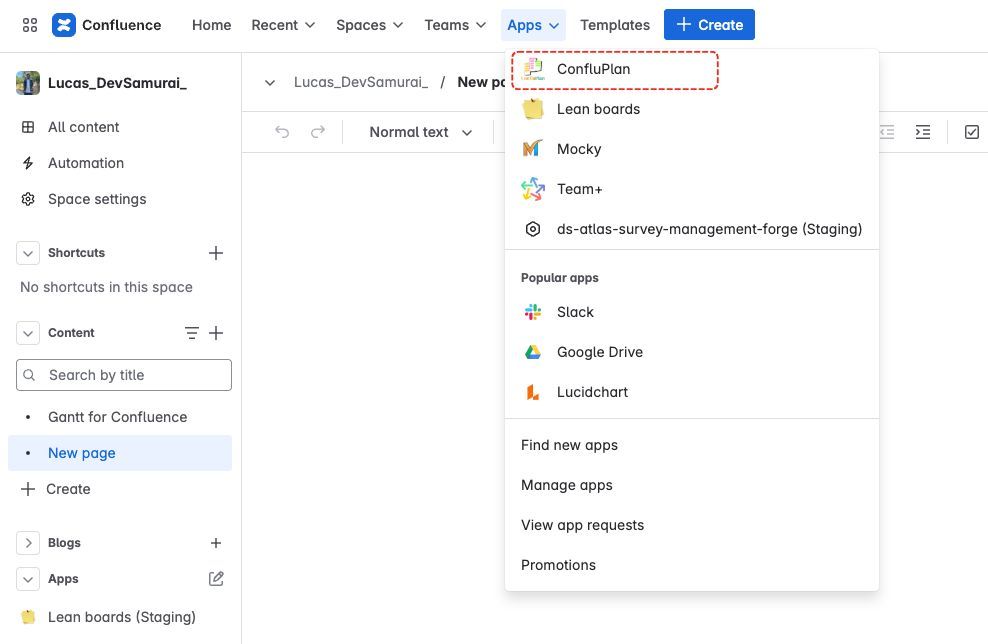This screenshot has width=988, height=644.
Task: Click the Outdent icon in the toolbar
Action: tap(887, 132)
